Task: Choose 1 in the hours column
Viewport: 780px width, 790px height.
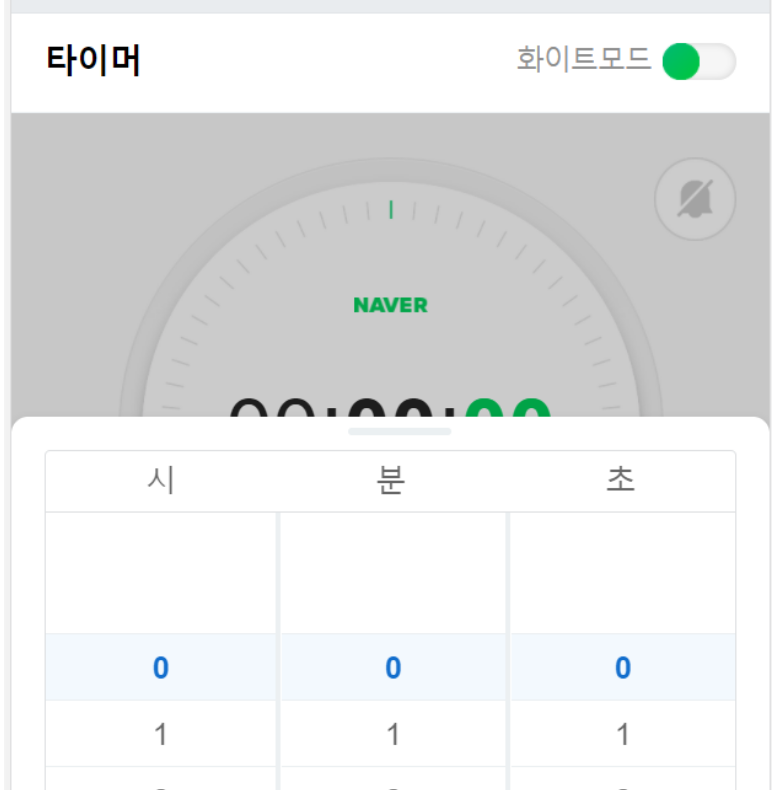Action: click(161, 734)
